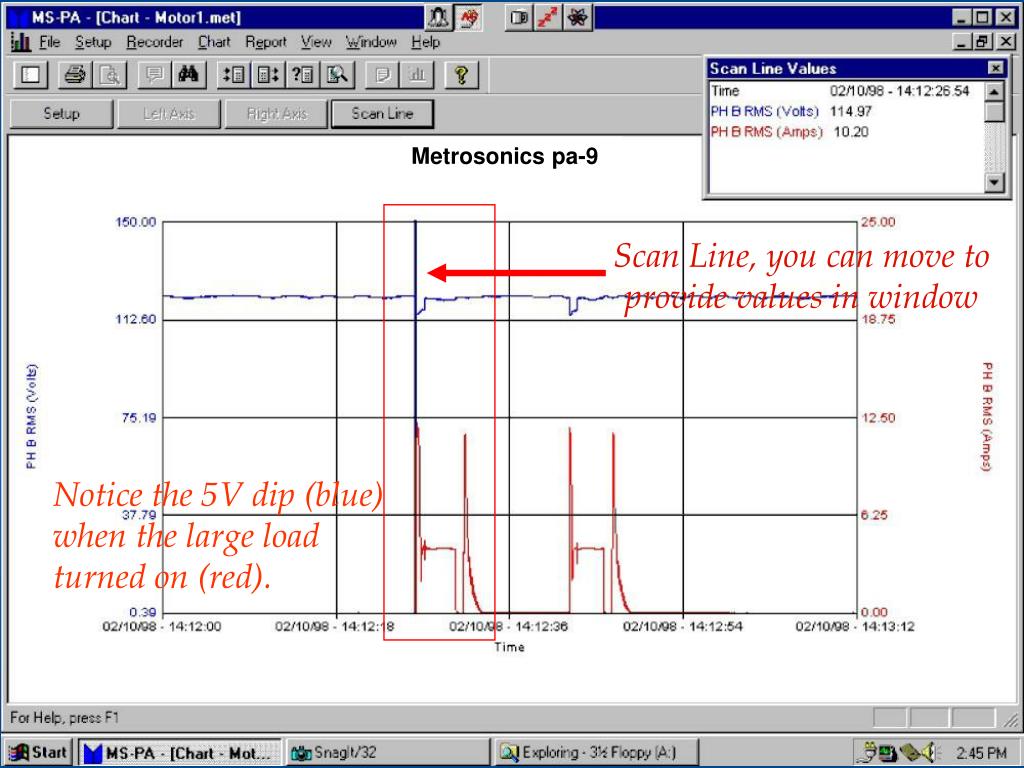The image size is (1024, 768).
Task: Click the 25.00 right axis label
Action: tap(878, 222)
